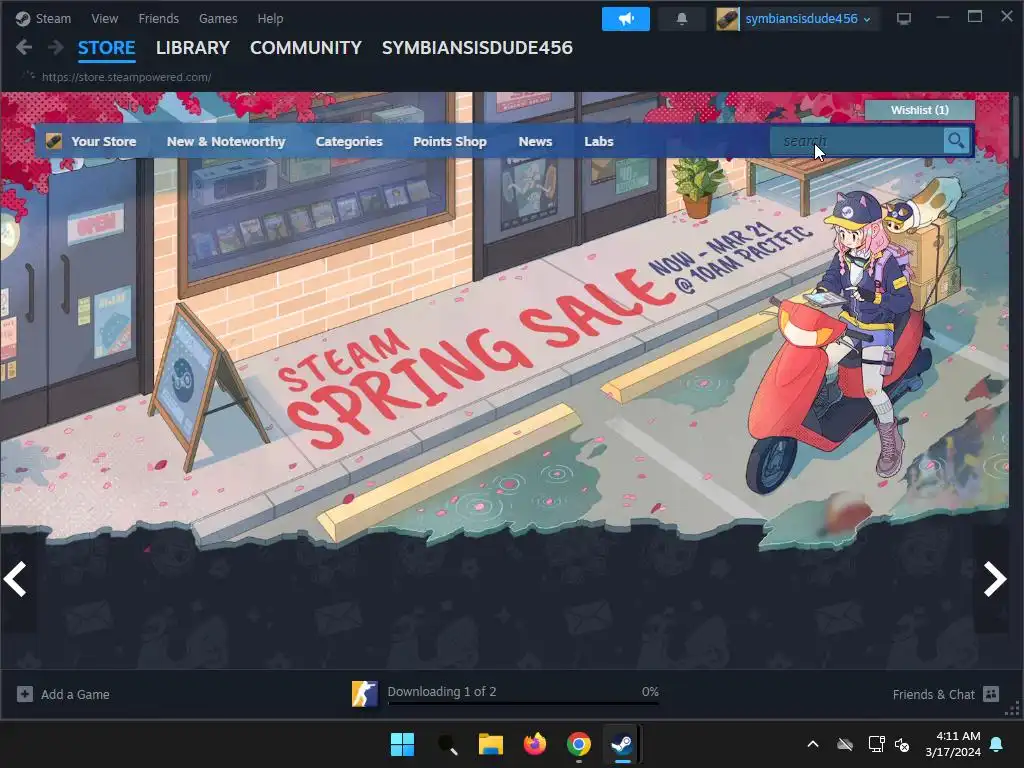Open Windows taskbar search
This screenshot has width=1024, height=768.
tap(447, 744)
